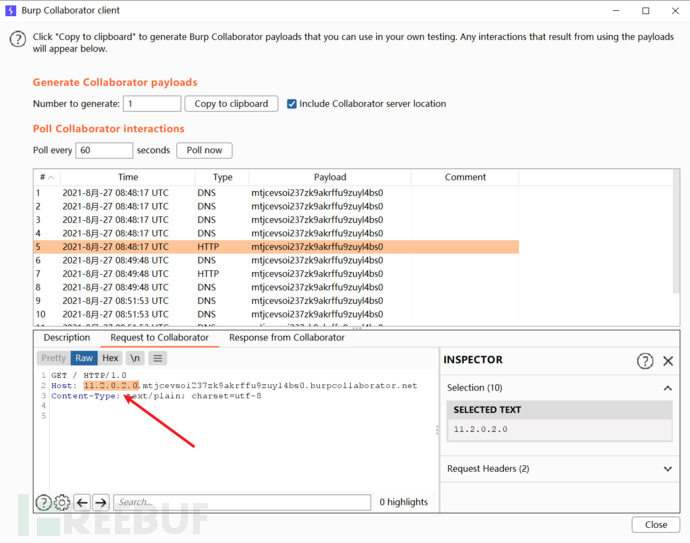Click the Content-Type header line
690x543 pixels.
pyautogui.click(x=156, y=396)
